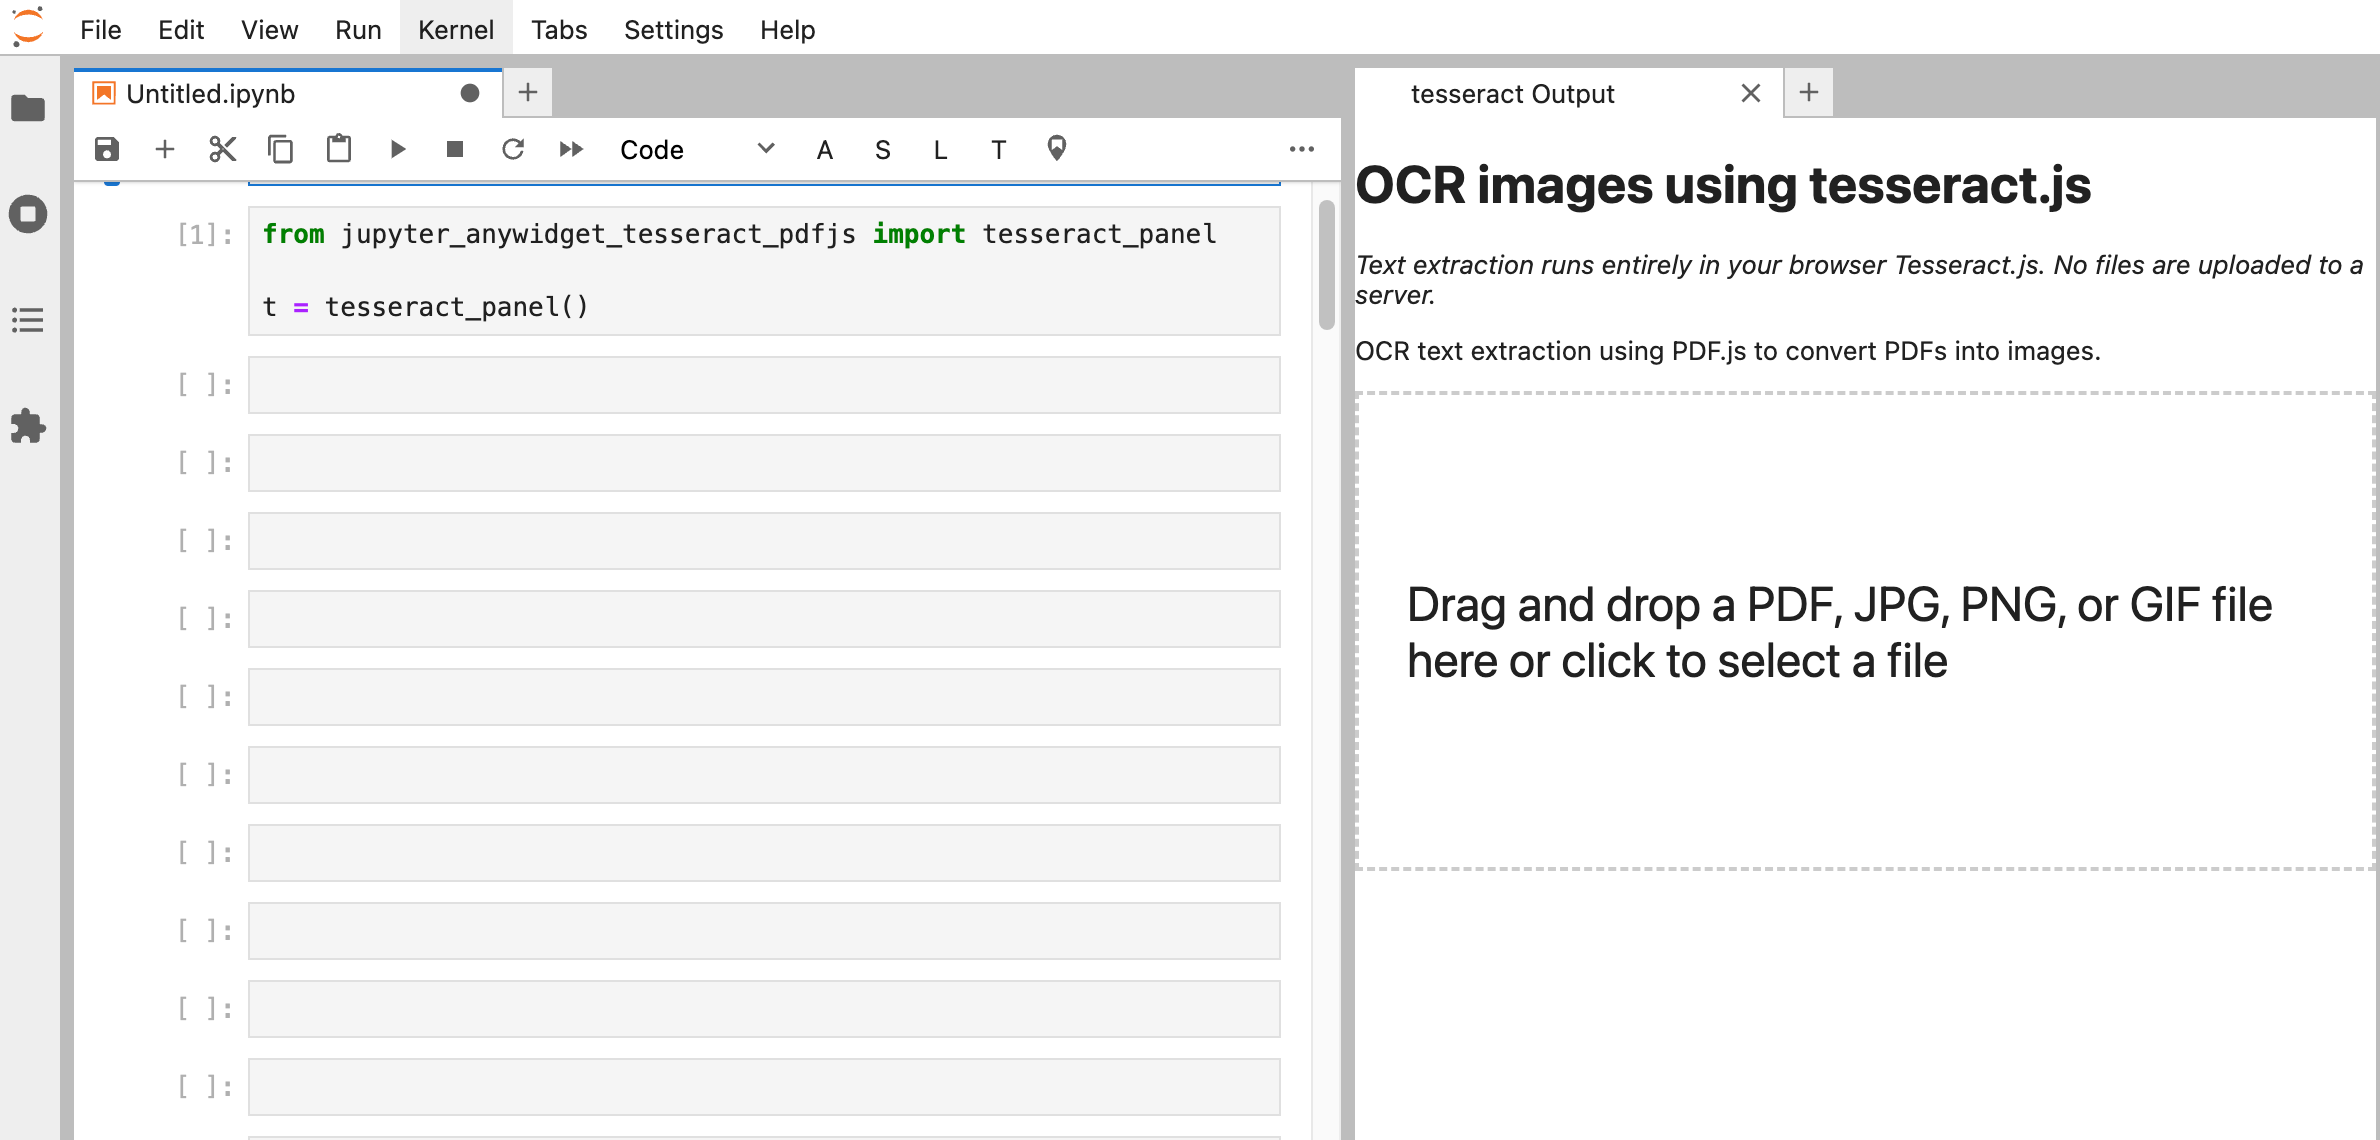This screenshot has width=2380, height=1140.
Task: Click the save notebook icon
Action: 106,149
